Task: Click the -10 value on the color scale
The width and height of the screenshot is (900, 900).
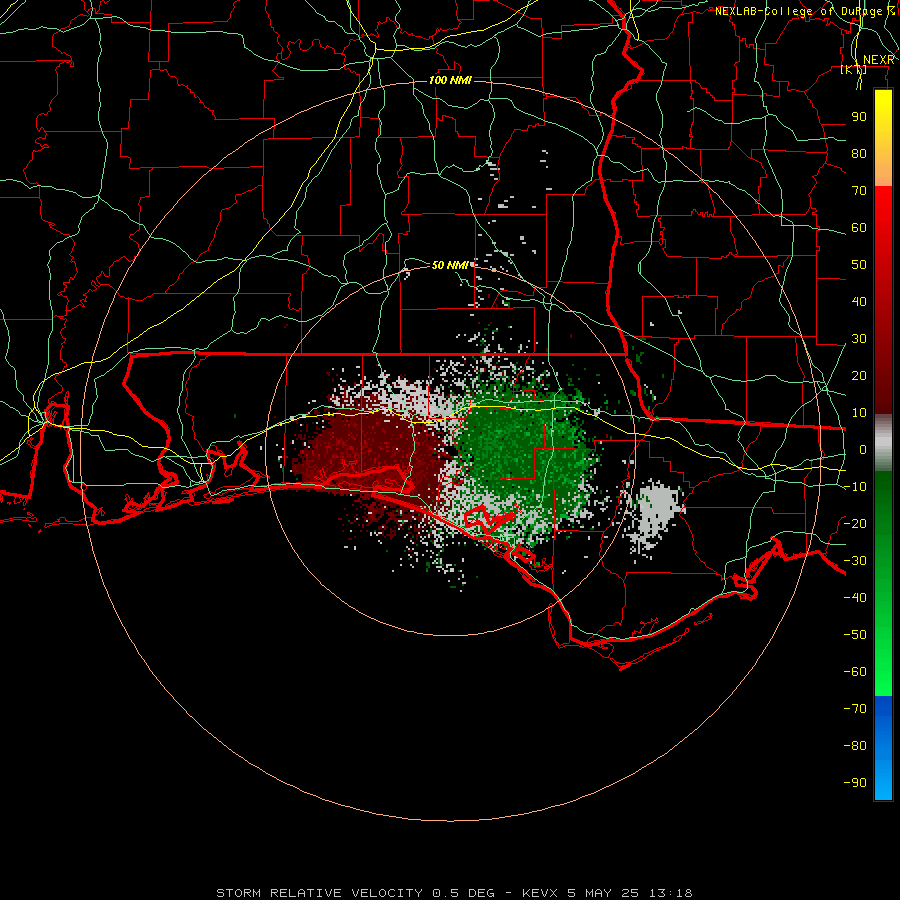Action: [x=855, y=487]
